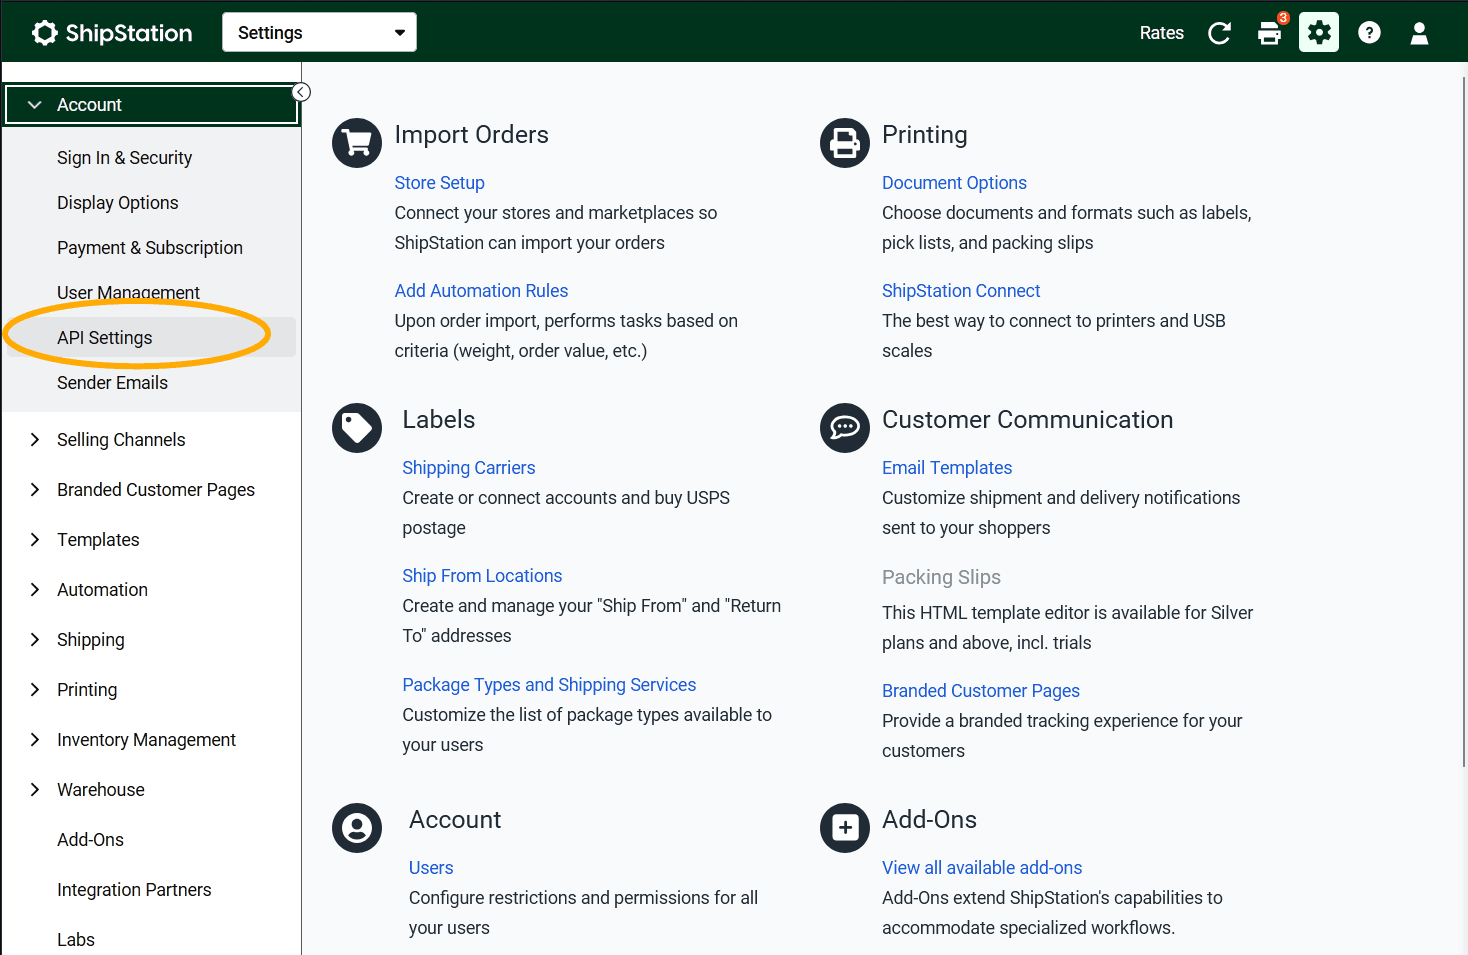Open Integration Partners in sidebar
The image size is (1468, 955).
(134, 890)
